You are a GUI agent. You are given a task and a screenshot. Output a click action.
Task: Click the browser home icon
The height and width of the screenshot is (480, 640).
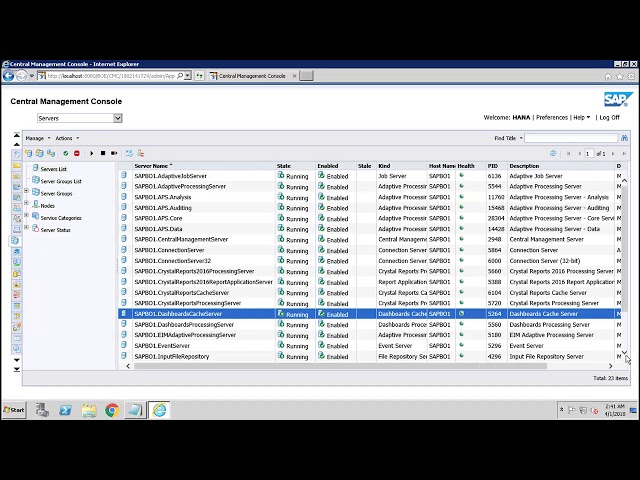[x=608, y=76]
